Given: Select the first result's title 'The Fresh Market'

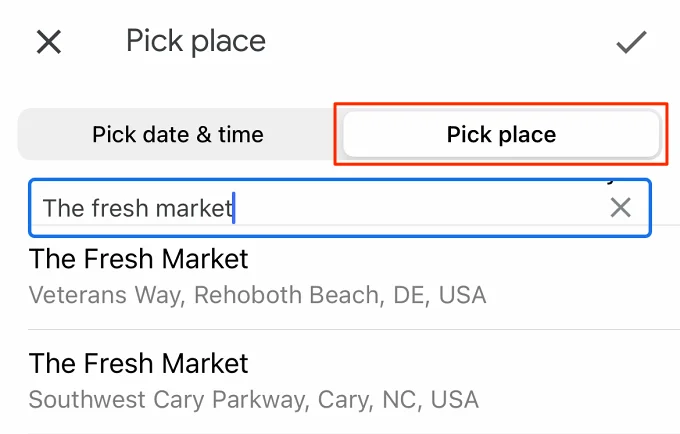Looking at the screenshot, I should 138,259.
